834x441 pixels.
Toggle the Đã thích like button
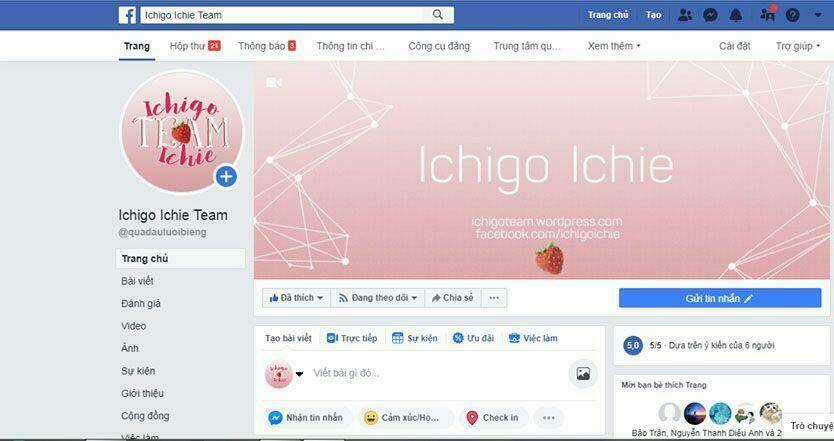coord(296,298)
